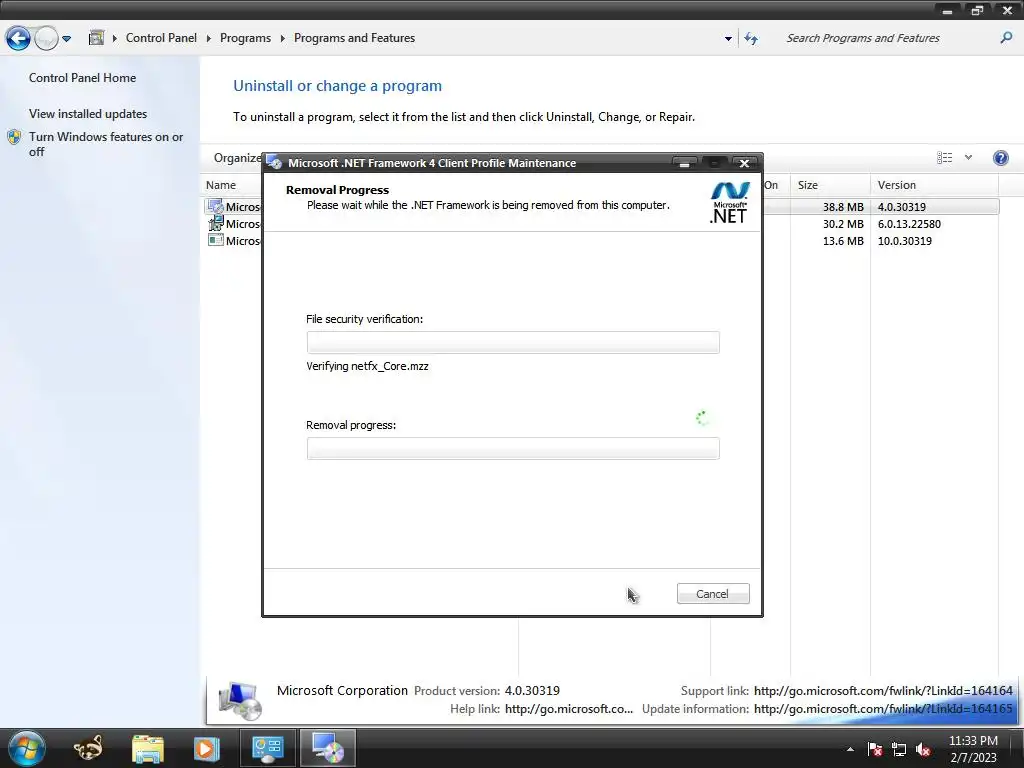
Task: Refresh the Programs and Features list
Action: 751,39
